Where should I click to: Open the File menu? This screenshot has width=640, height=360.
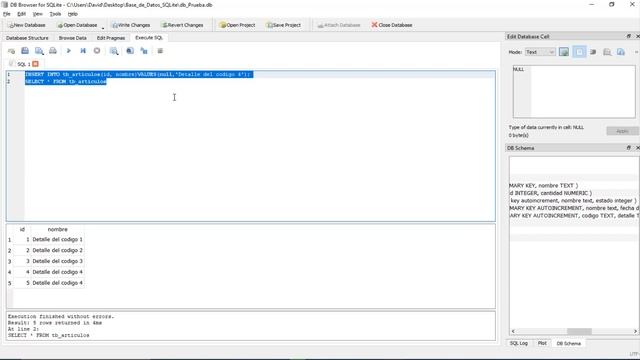[7, 14]
